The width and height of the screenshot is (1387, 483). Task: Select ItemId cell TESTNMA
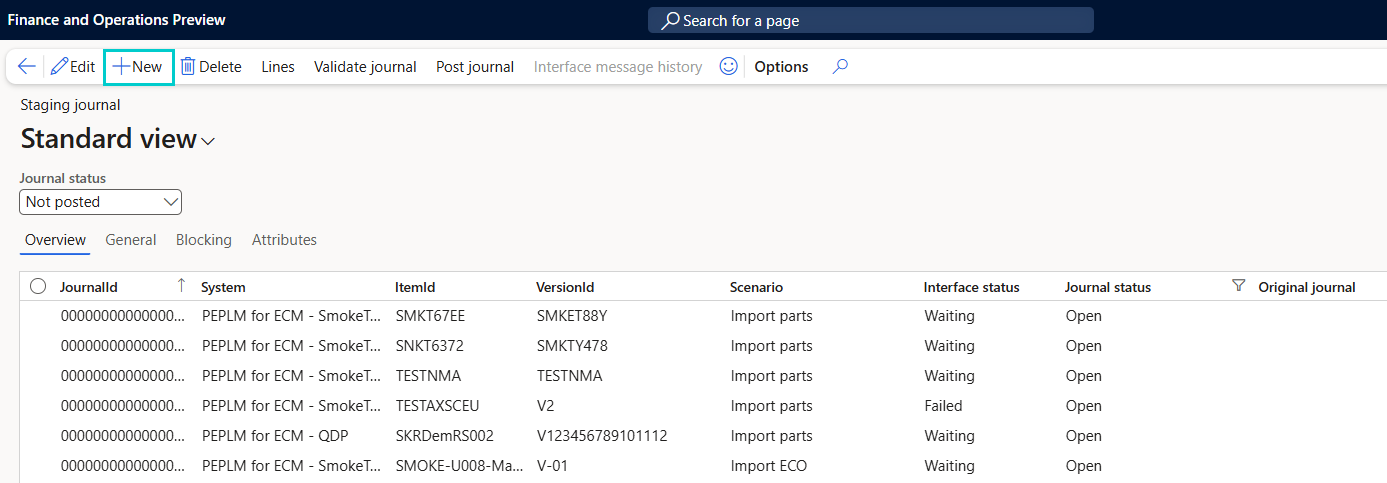(x=428, y=376)
